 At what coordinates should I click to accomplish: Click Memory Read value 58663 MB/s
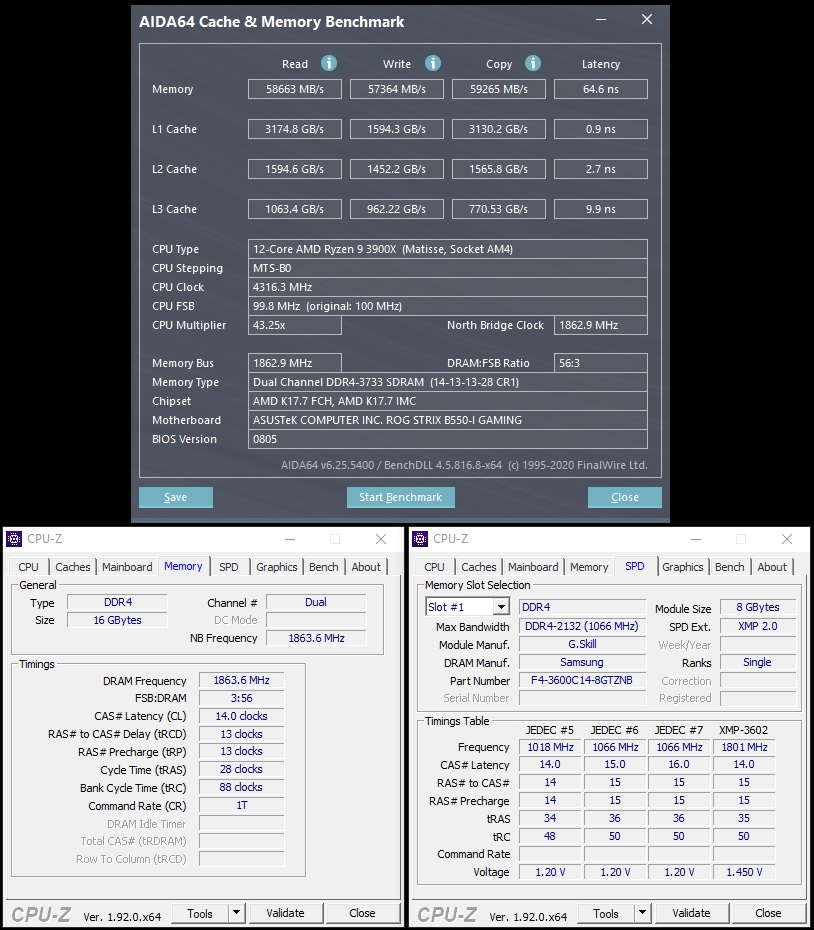point(295,89)
